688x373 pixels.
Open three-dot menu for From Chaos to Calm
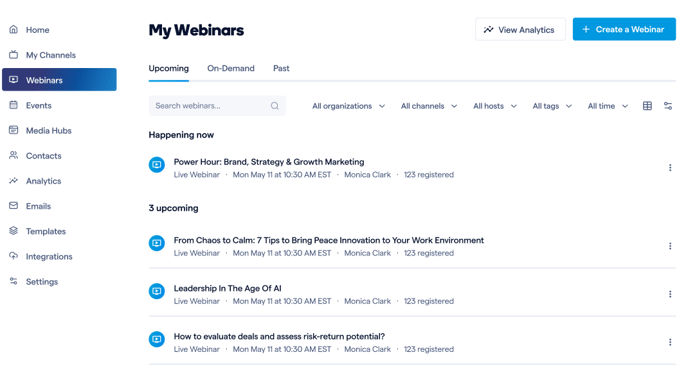pos(670,246)
